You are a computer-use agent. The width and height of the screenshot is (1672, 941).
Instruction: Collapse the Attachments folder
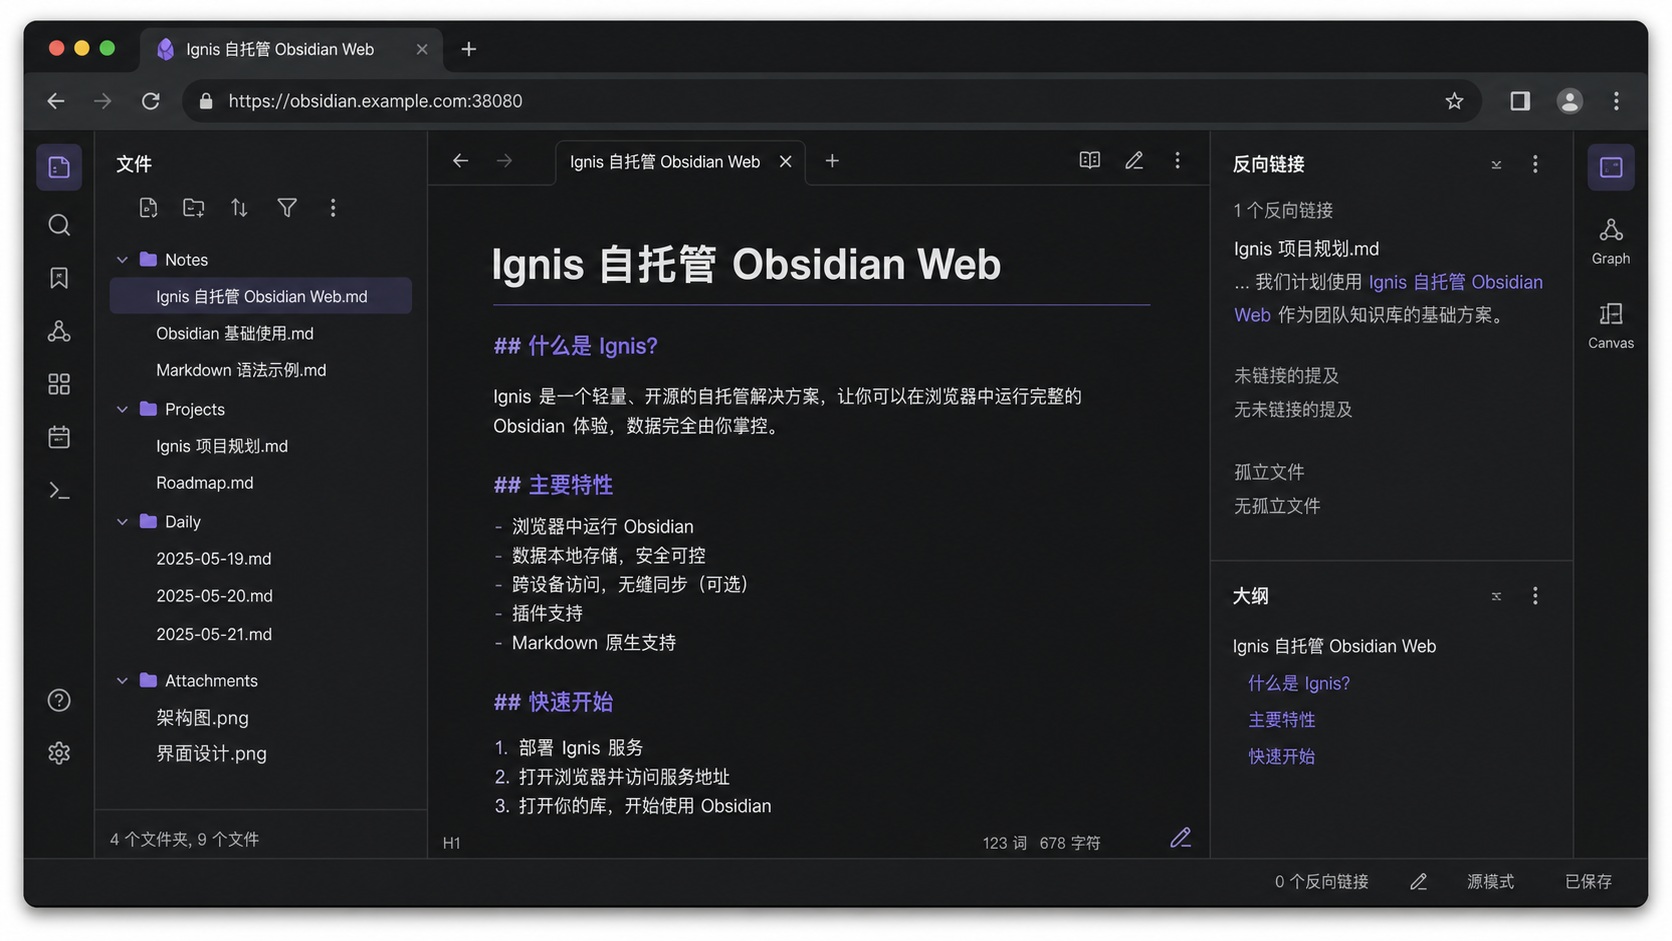tap(122, 681)
